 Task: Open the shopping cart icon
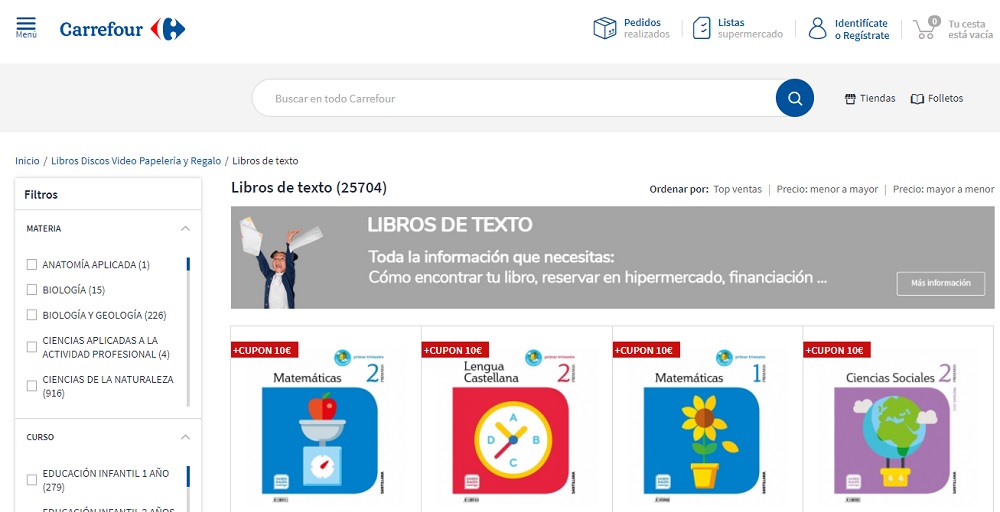pos(925,28)
